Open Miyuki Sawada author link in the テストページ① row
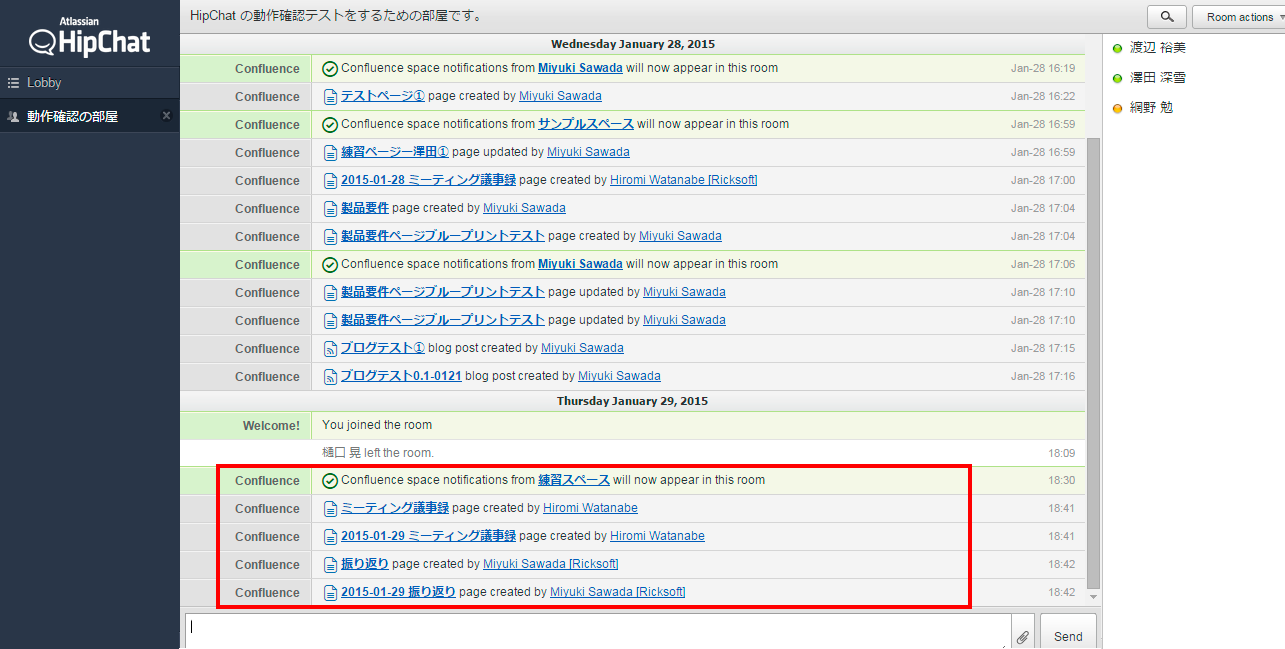The height and width of the screenshot is (649, 1285). pyautogui.click(x=560, y=96)
